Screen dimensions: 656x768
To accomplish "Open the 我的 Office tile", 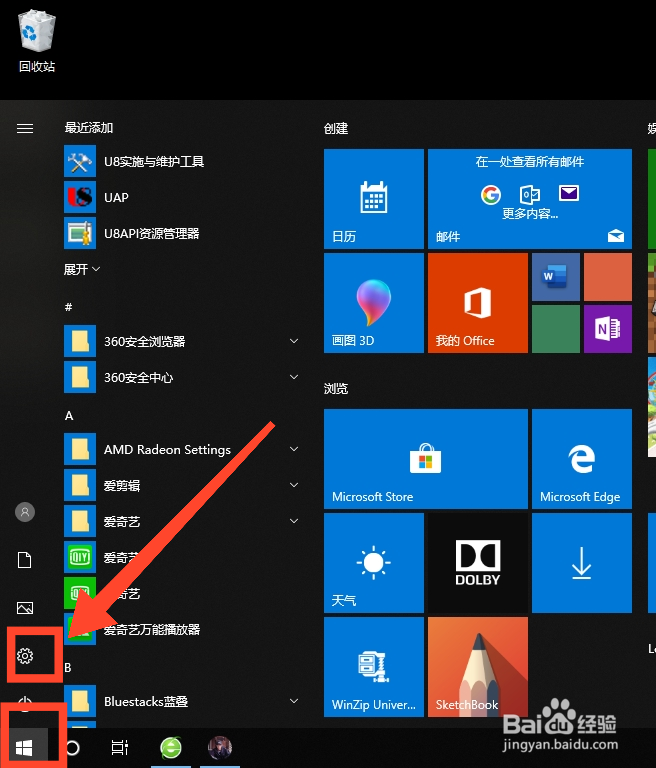I will coord(478,303).
